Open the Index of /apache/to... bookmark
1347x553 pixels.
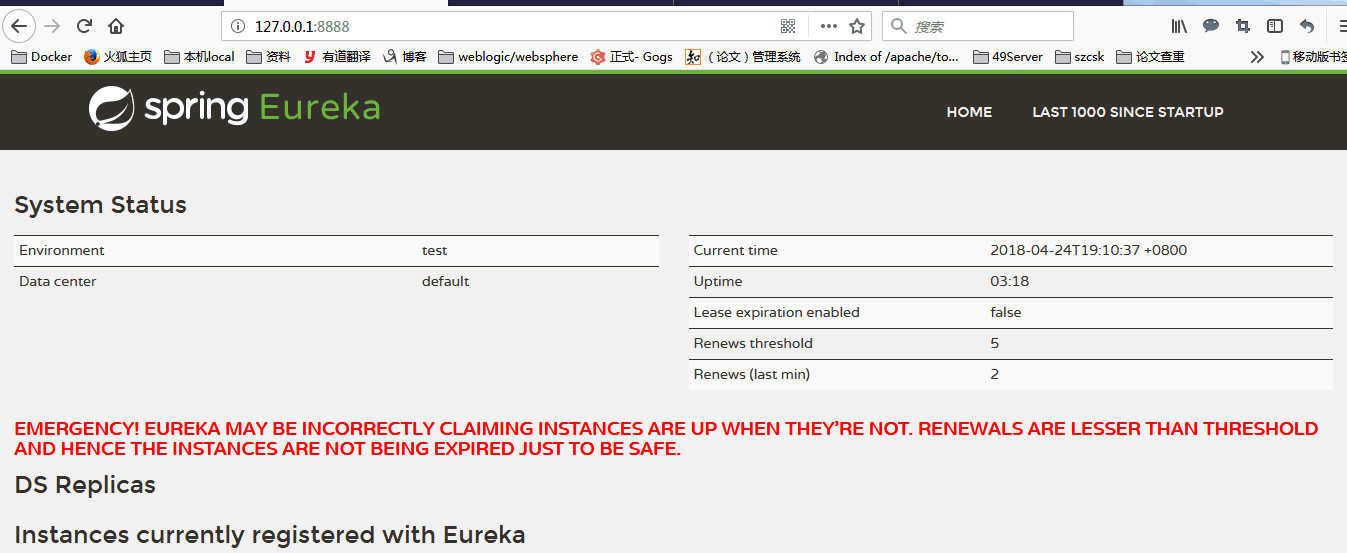(x=886, y=57)
